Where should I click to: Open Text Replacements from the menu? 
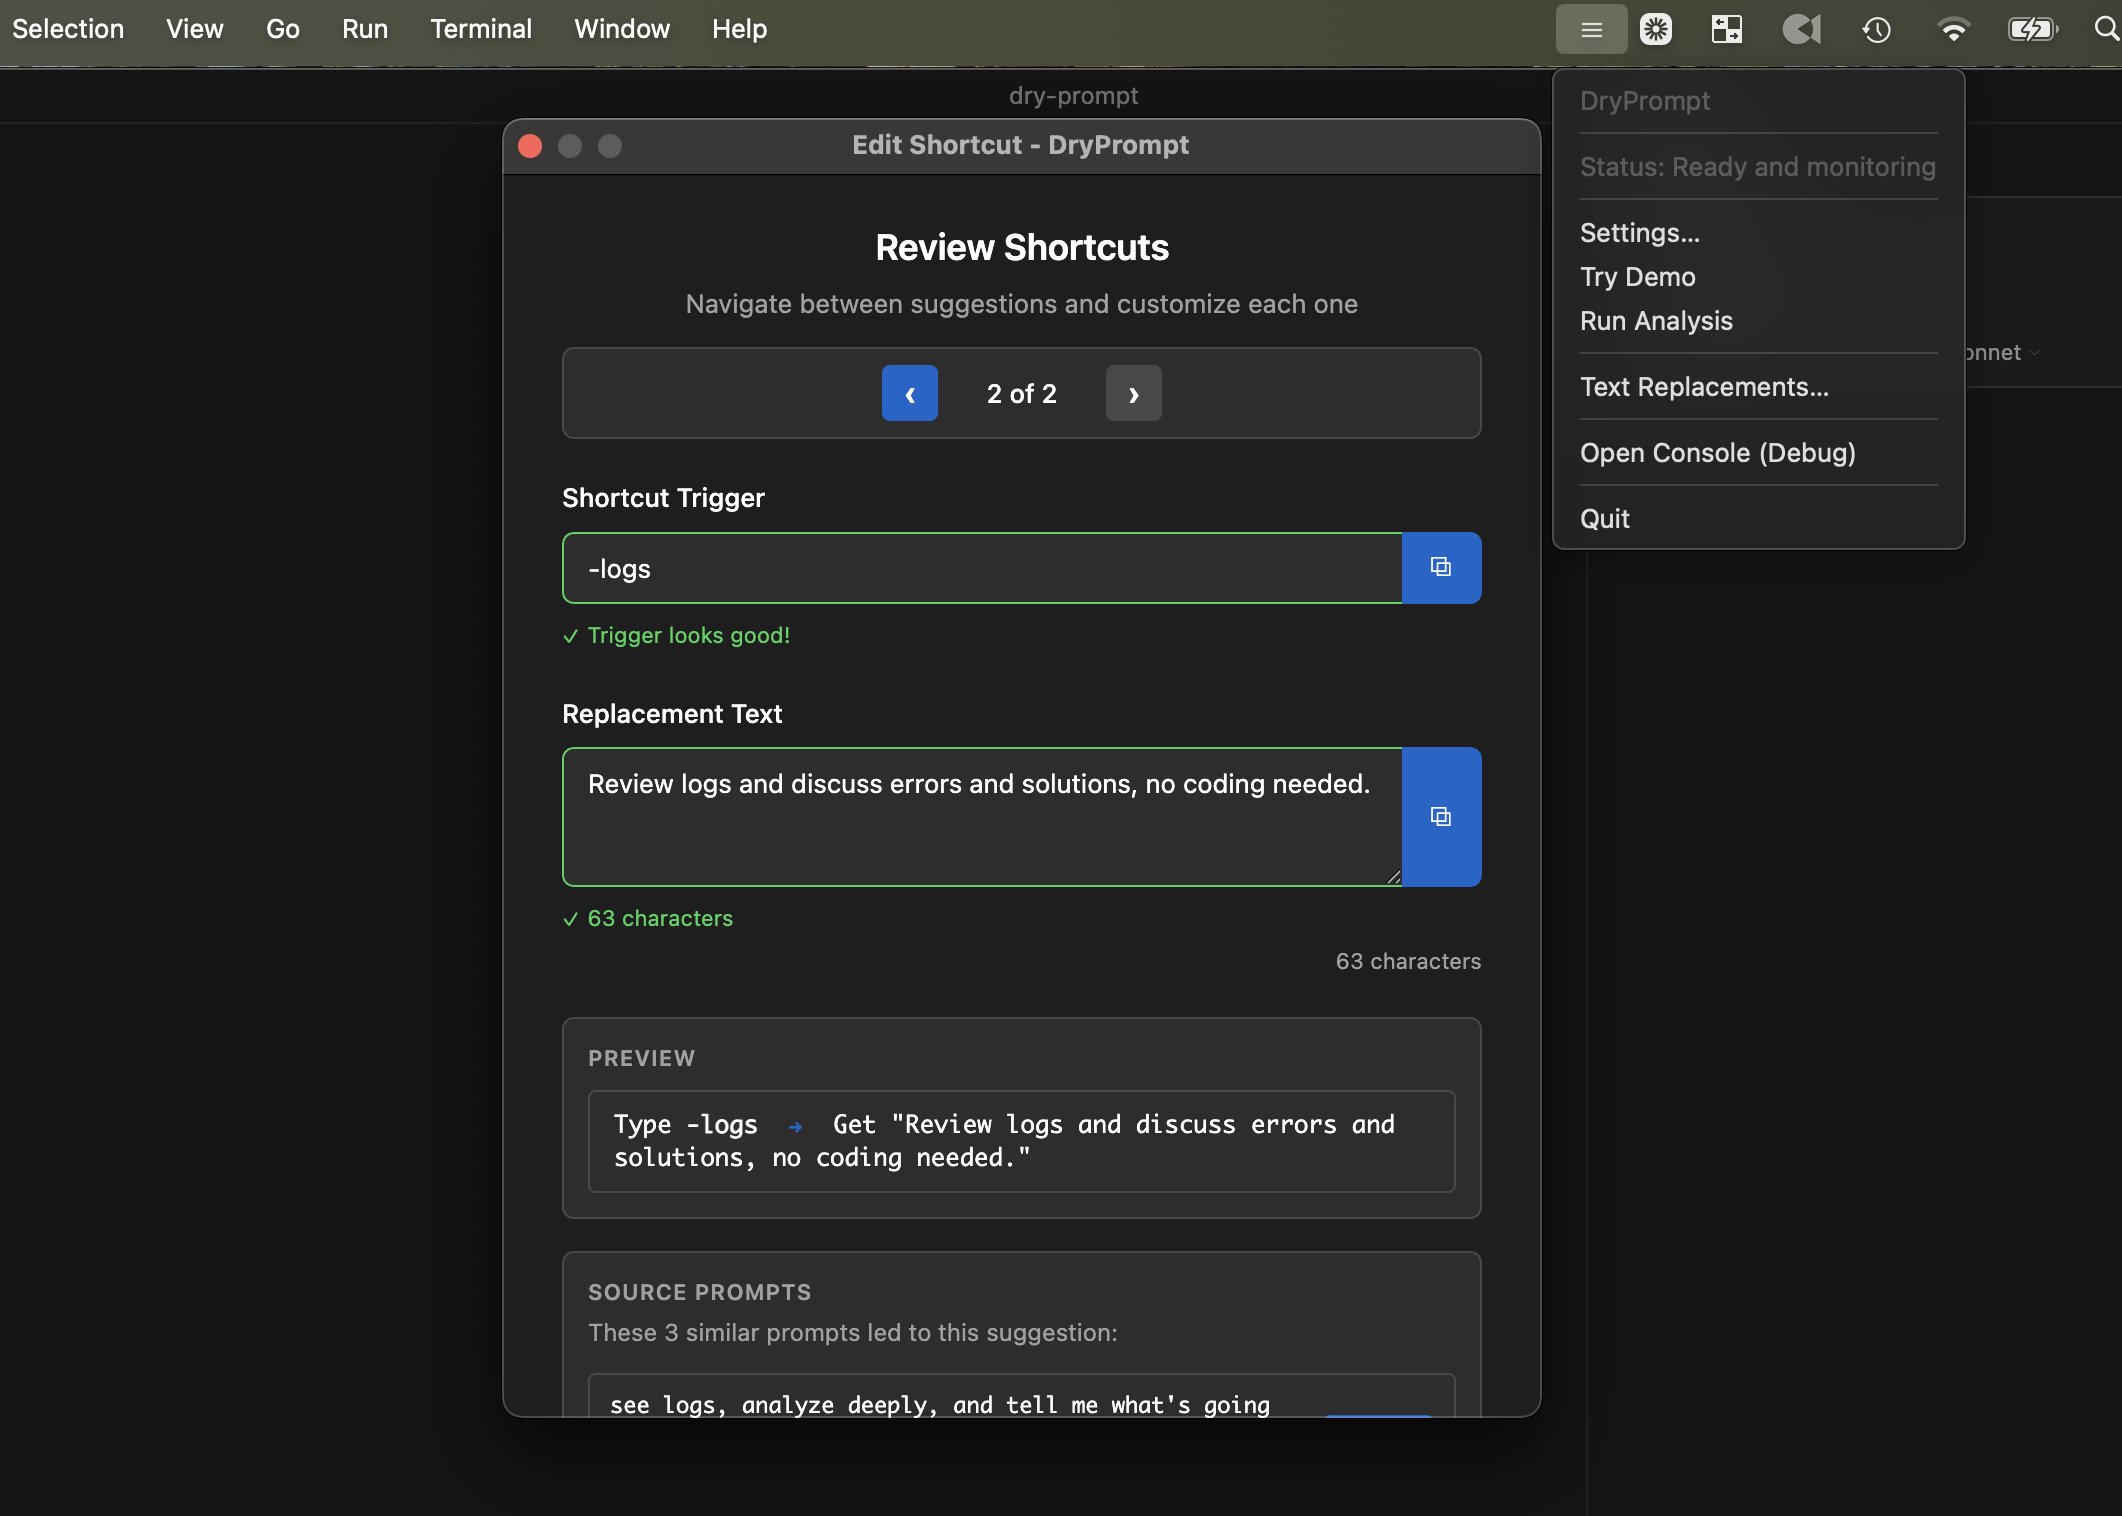[1705, 387]
